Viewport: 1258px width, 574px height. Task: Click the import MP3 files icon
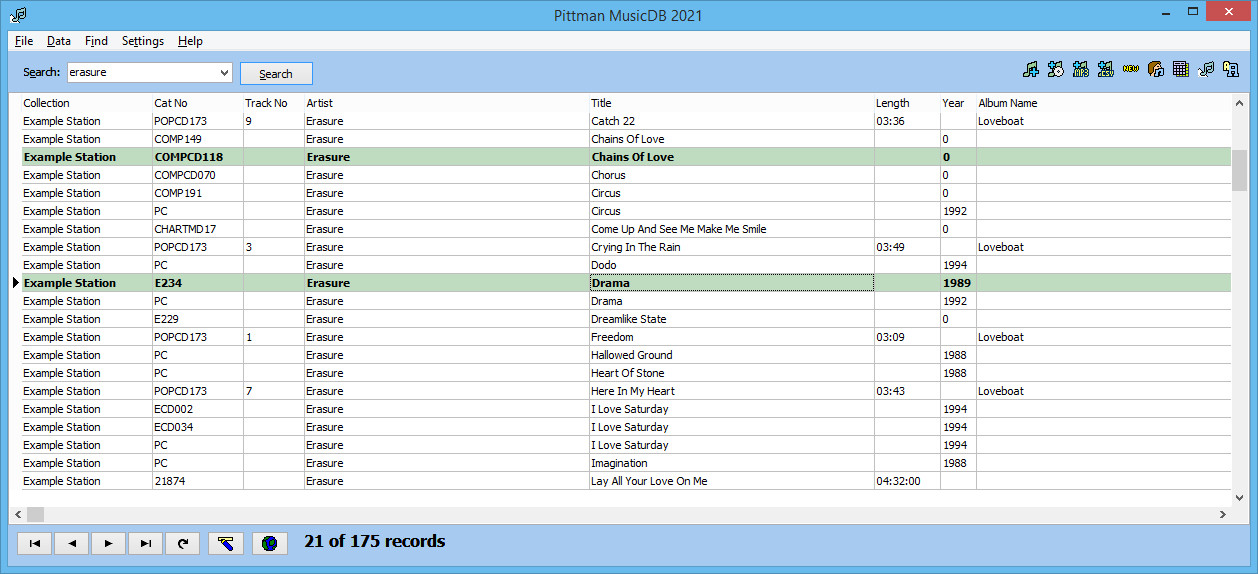1081,69
